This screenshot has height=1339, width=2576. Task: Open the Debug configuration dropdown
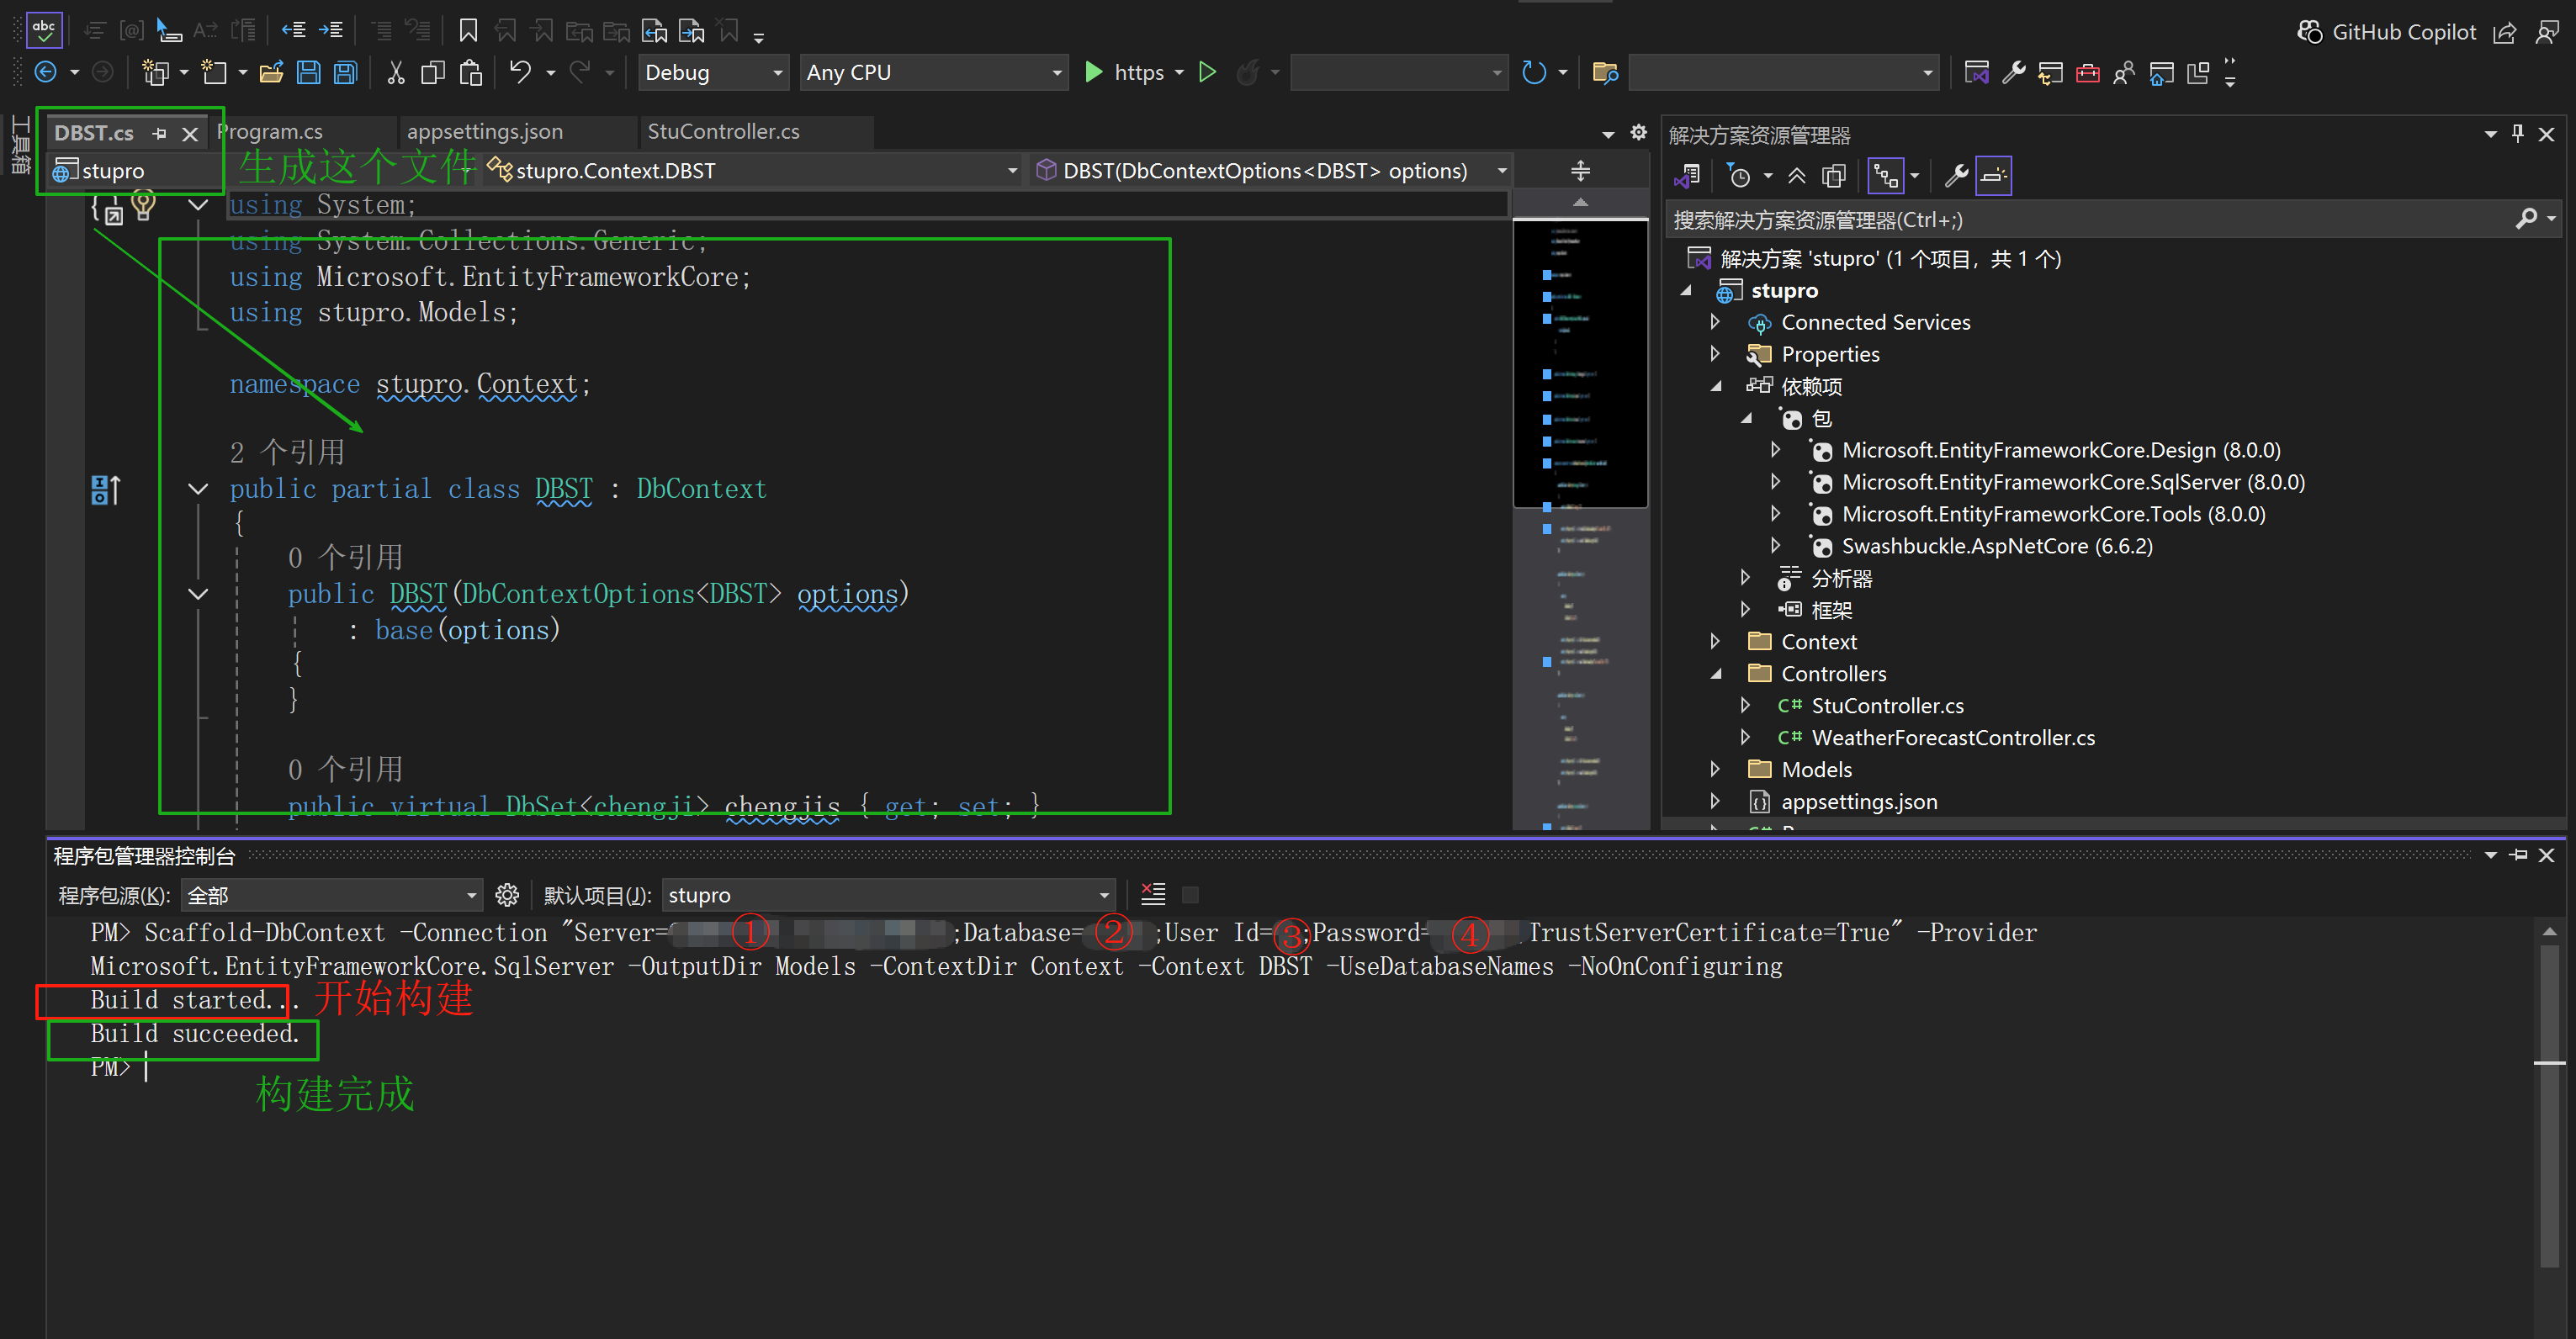(713, 72)
